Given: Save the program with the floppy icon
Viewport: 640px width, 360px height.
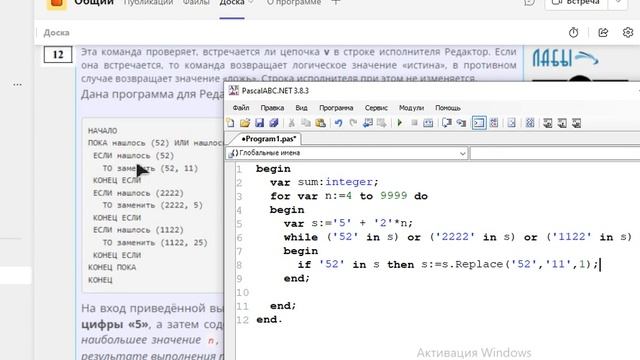Looking at the screenshot, I should 259,123.
